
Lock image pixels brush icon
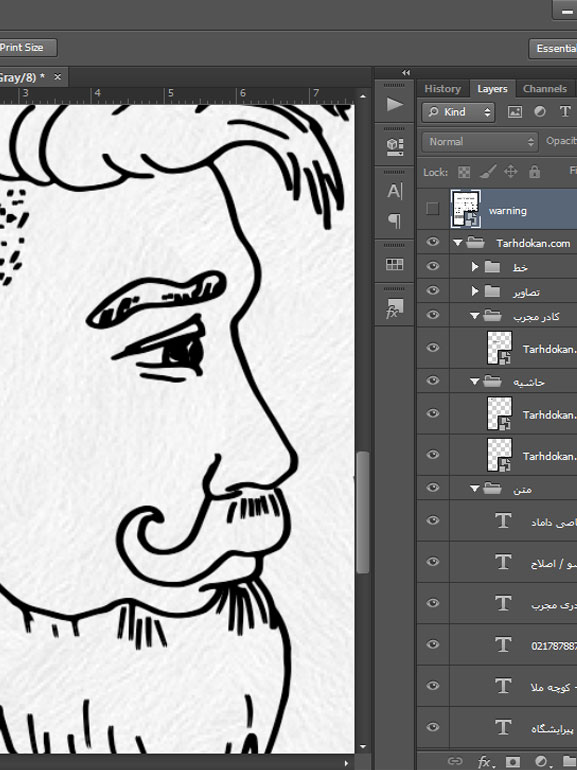point(487,171)
